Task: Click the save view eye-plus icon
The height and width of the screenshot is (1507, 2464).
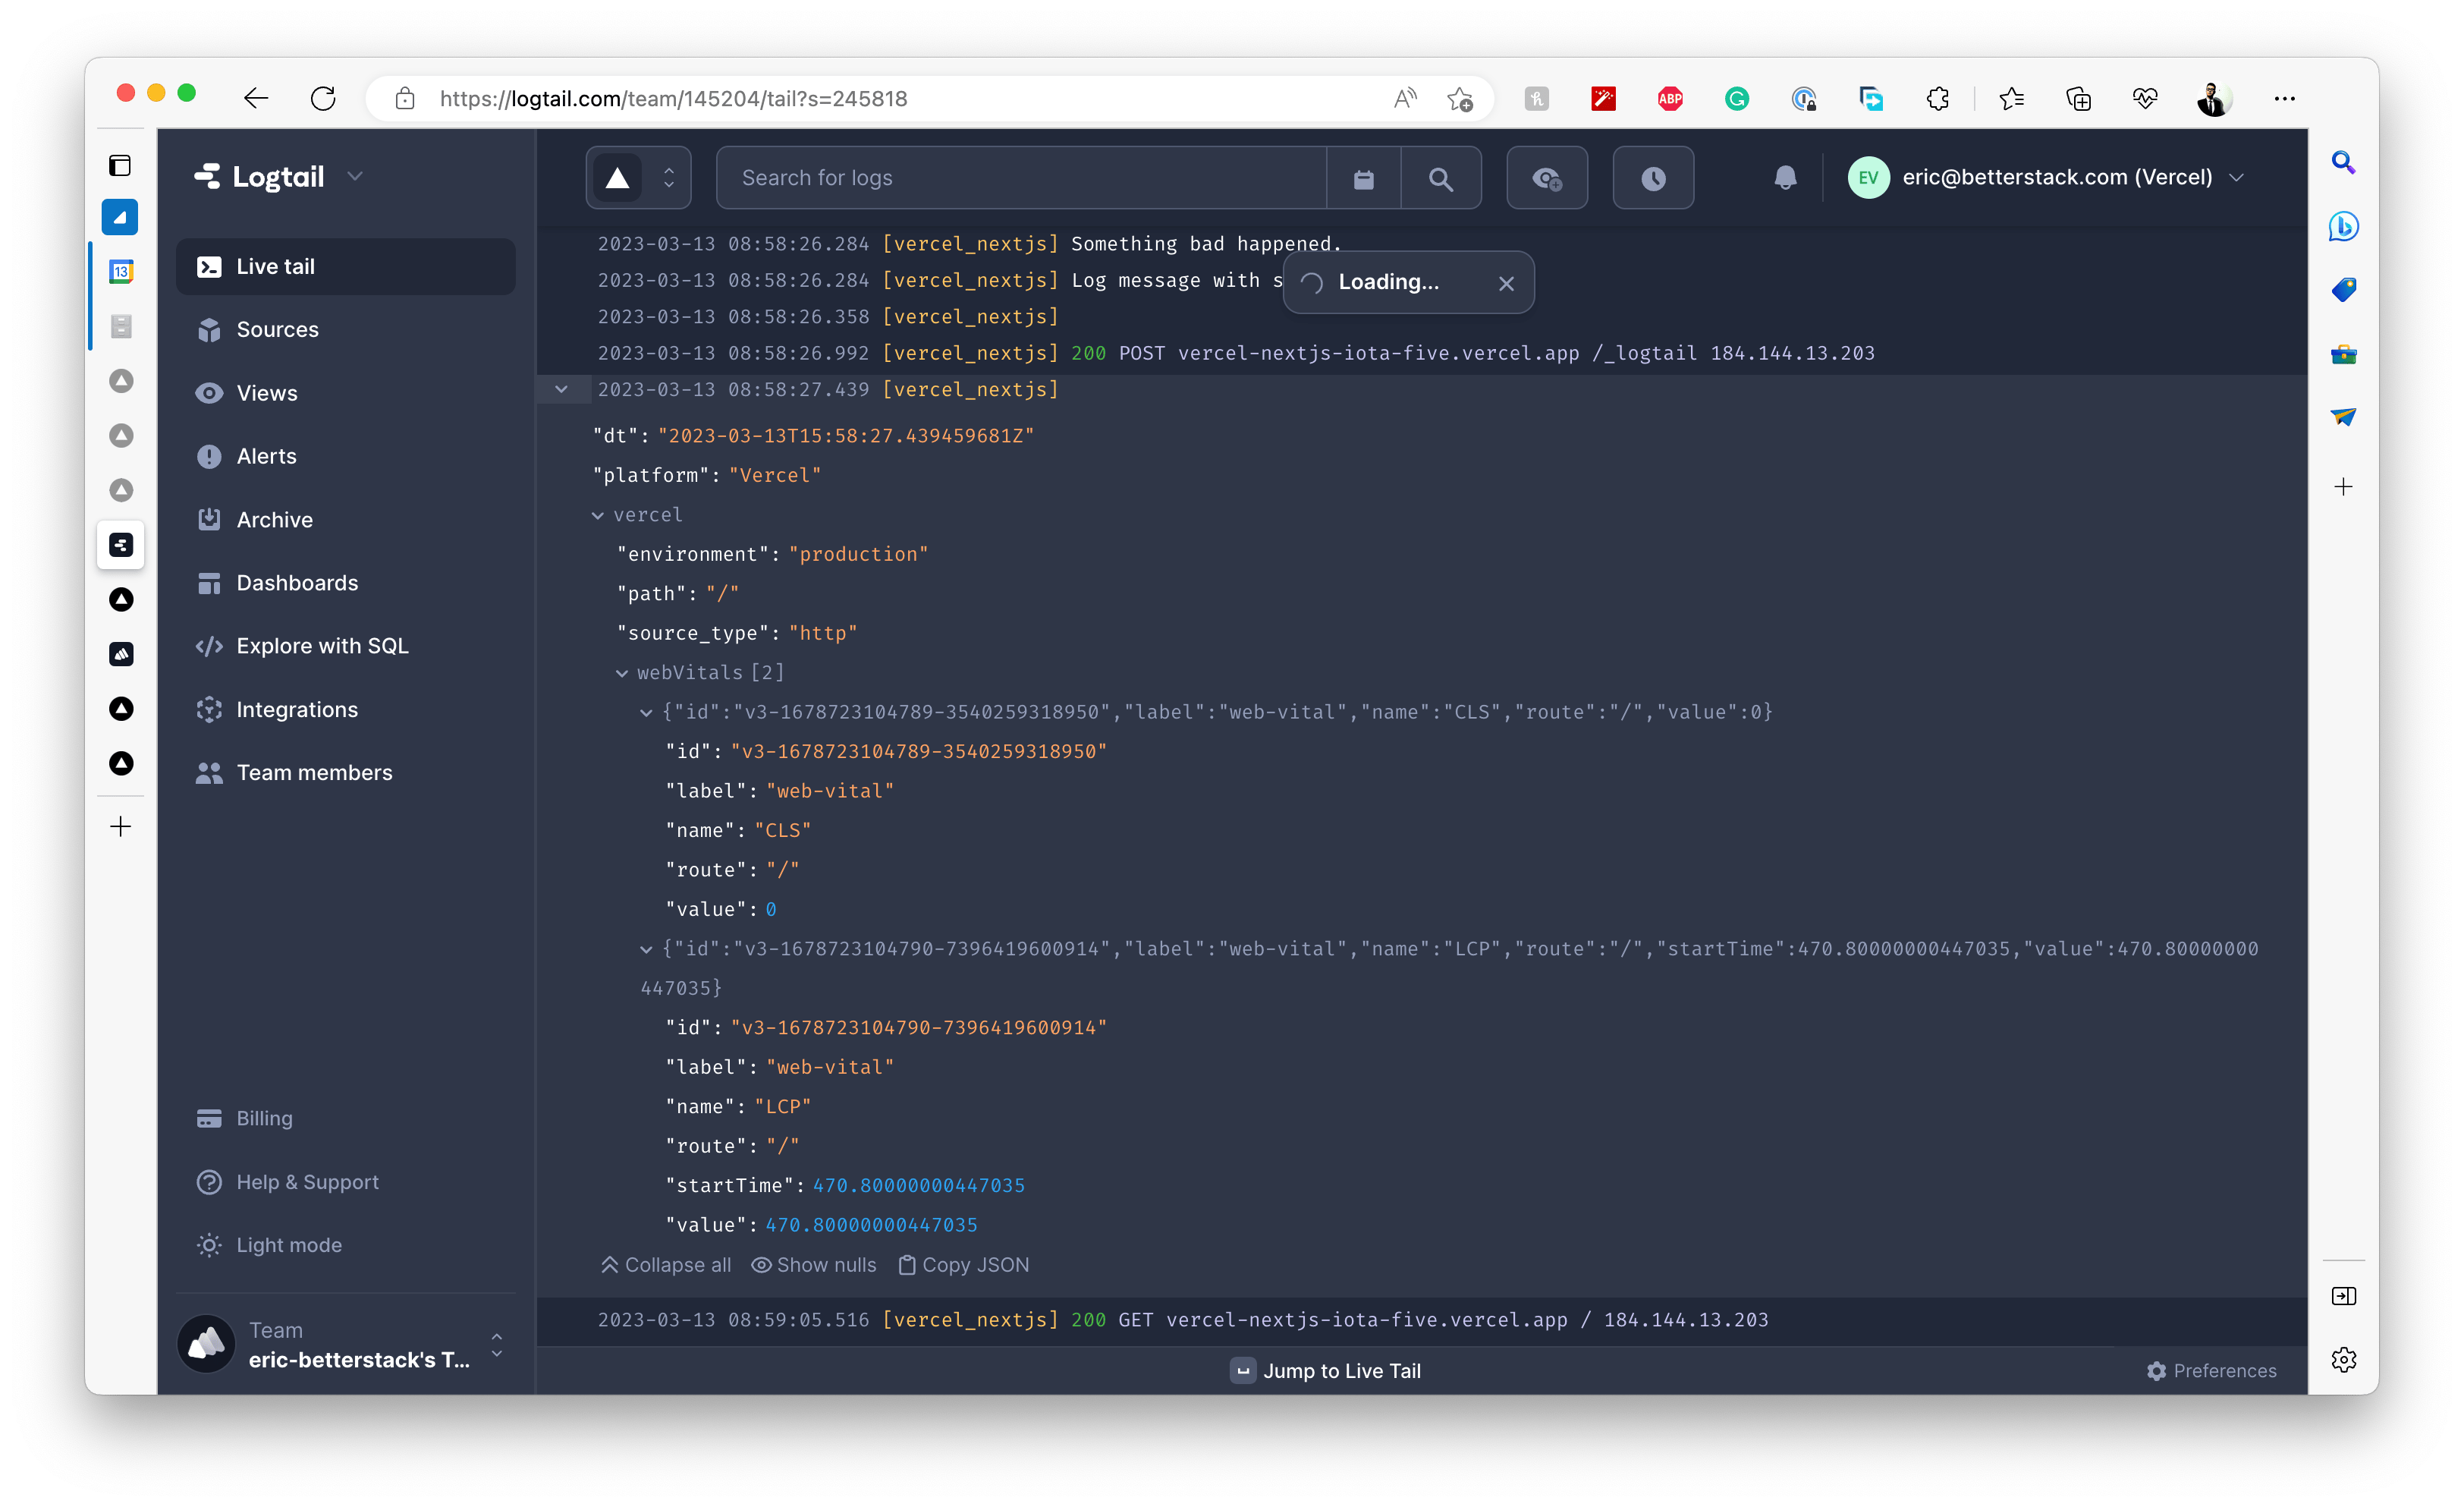Action: coord(1547,178)
